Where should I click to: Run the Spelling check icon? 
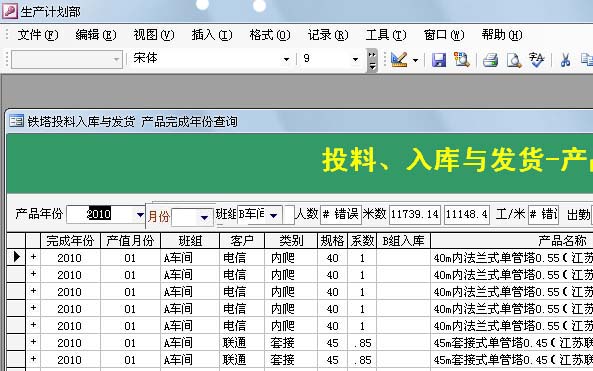(x=536, y=59)
